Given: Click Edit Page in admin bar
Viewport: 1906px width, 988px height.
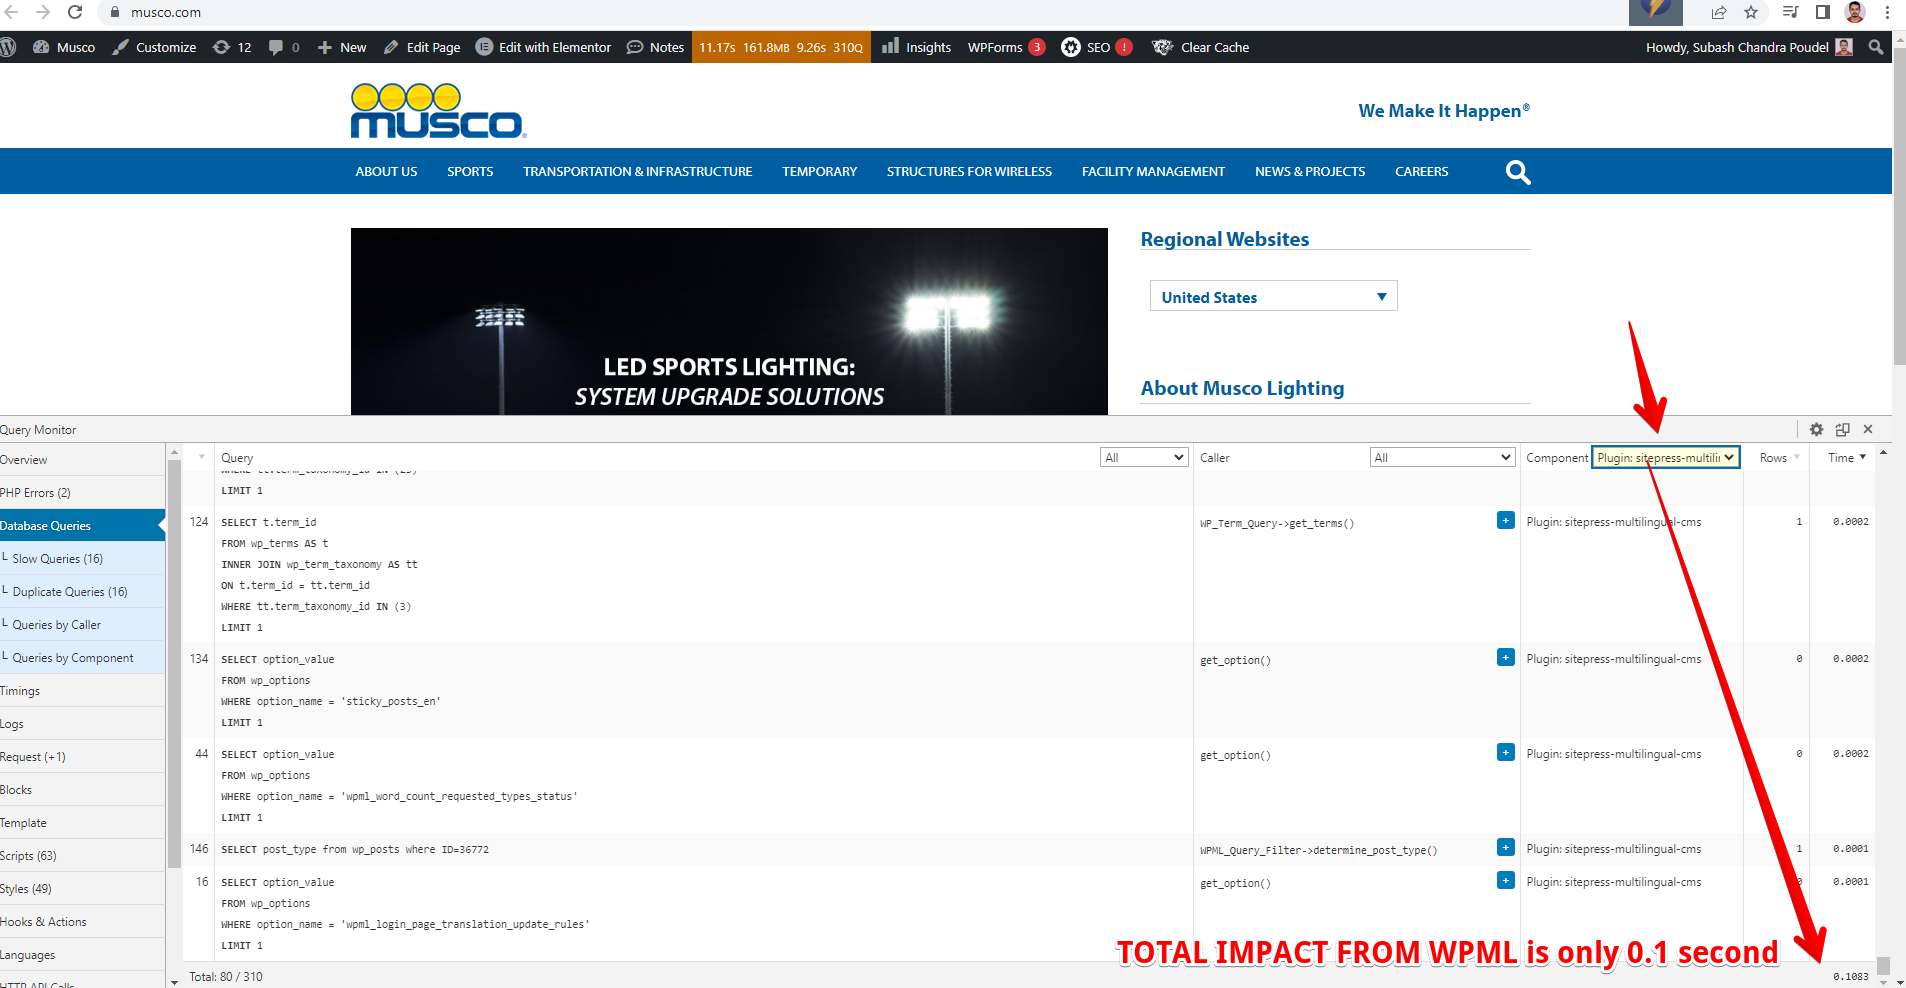Looking at the screenshot, I should [x=422, y=47].
